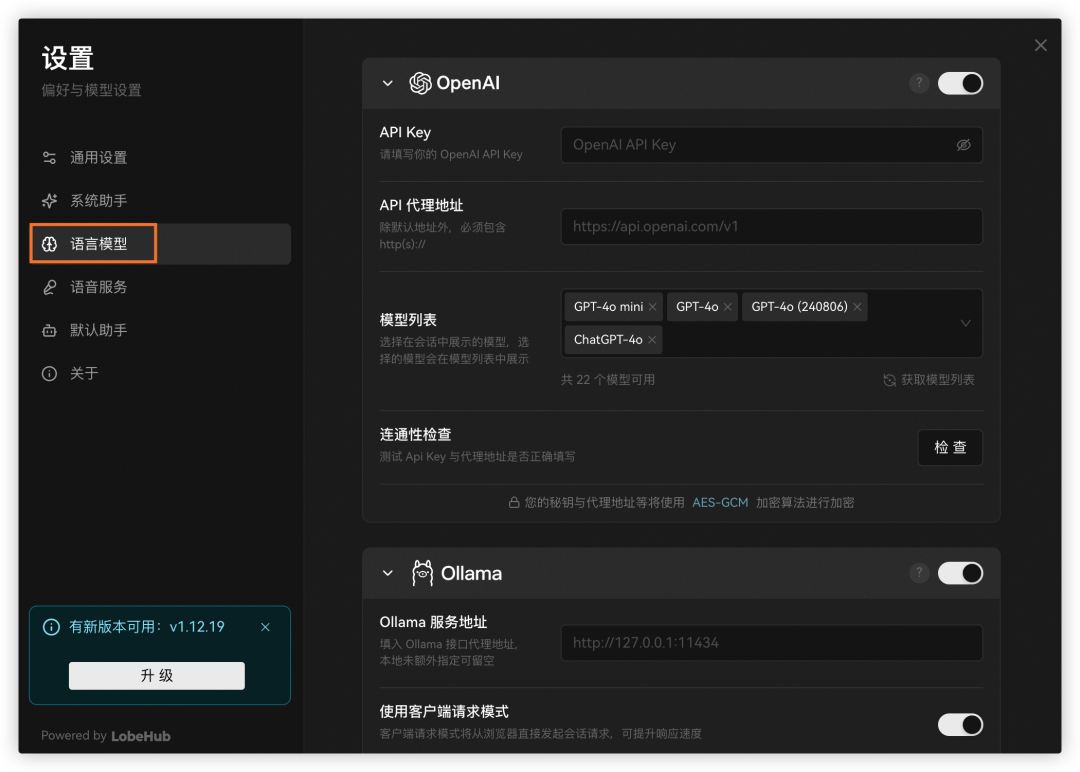Open 通用设置 in the settings sidebar

click(x=160, y=158)
